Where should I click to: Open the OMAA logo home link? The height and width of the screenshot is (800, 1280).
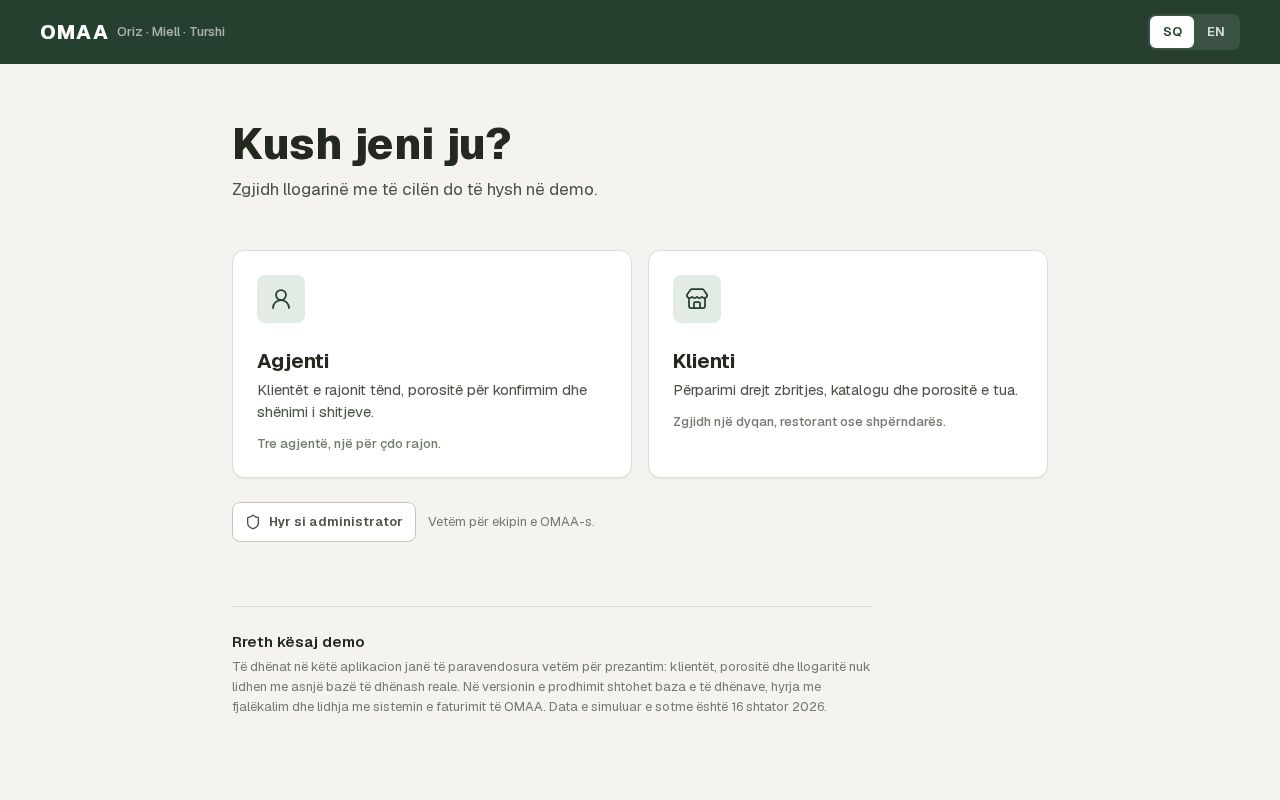tap(74, 32)
